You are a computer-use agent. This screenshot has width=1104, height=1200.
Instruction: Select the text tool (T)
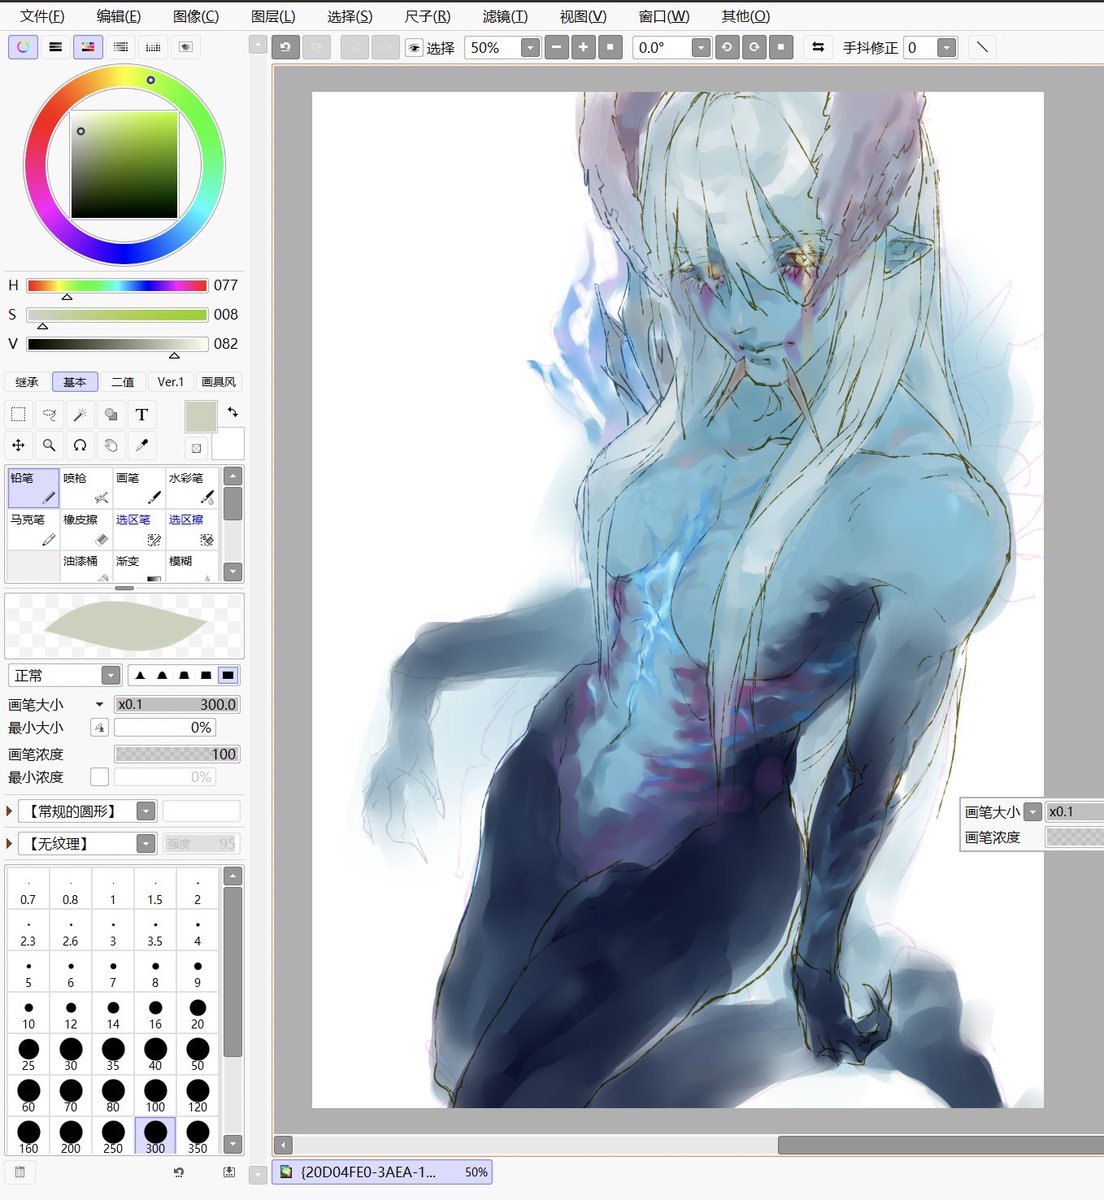142,414
